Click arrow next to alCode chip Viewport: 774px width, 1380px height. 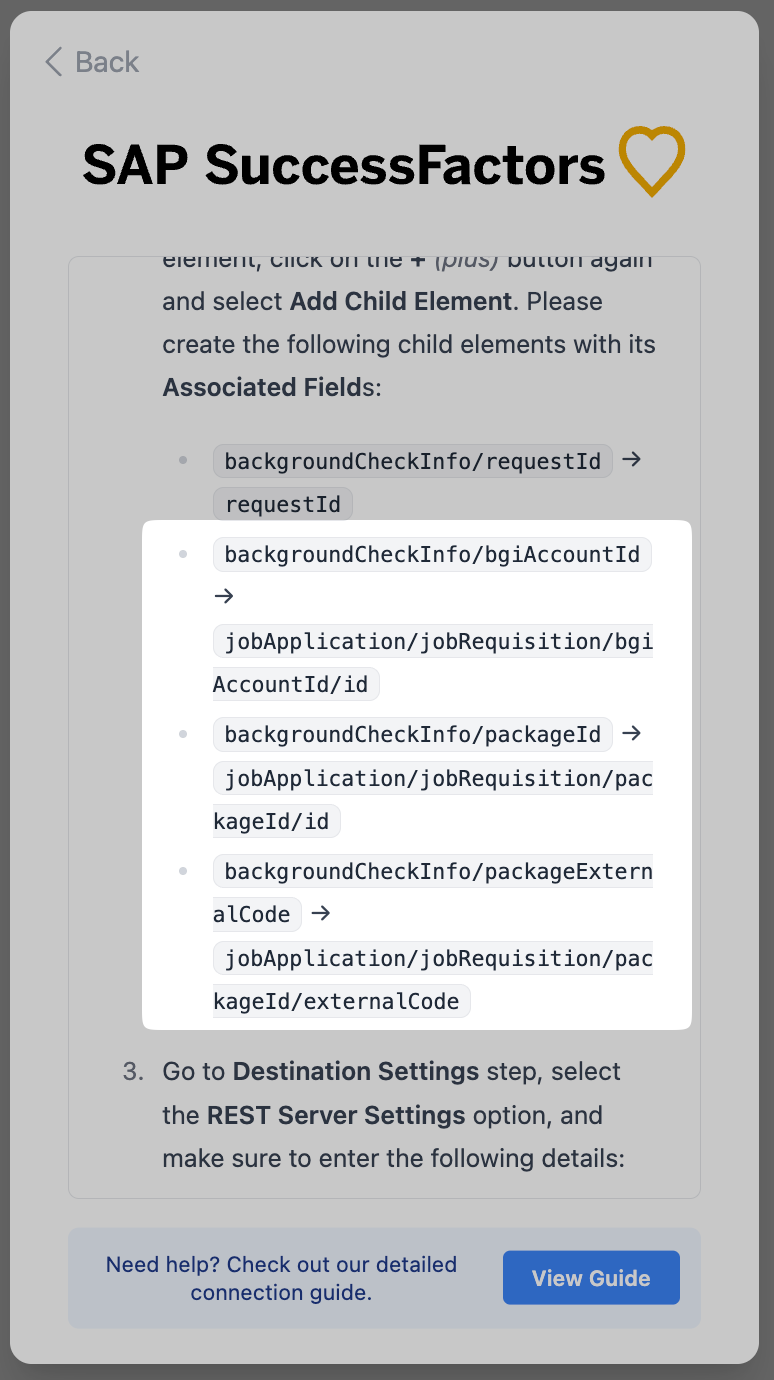pyautogui.click(x=320, y=914)
